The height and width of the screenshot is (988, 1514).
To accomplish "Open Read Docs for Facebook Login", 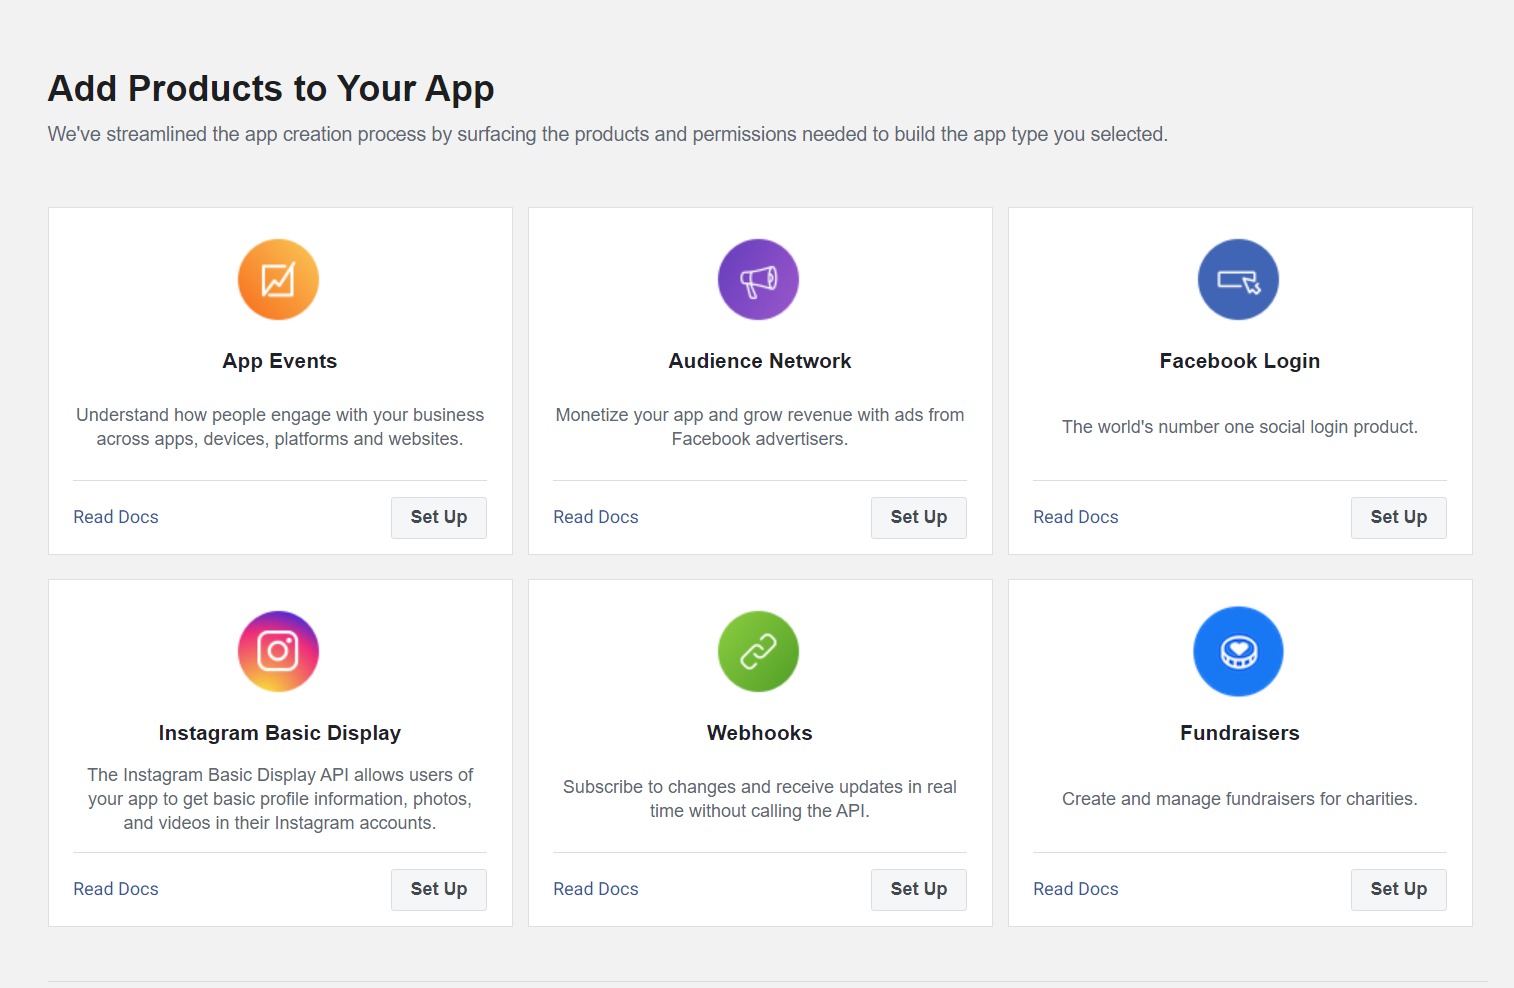I will (1076, 517).
